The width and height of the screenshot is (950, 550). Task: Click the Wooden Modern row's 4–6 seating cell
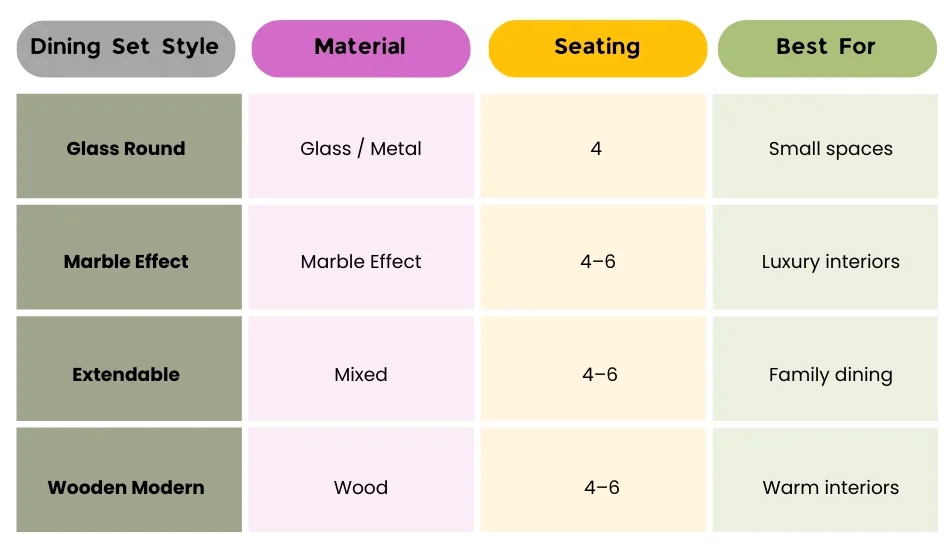(x=601, y=488)
